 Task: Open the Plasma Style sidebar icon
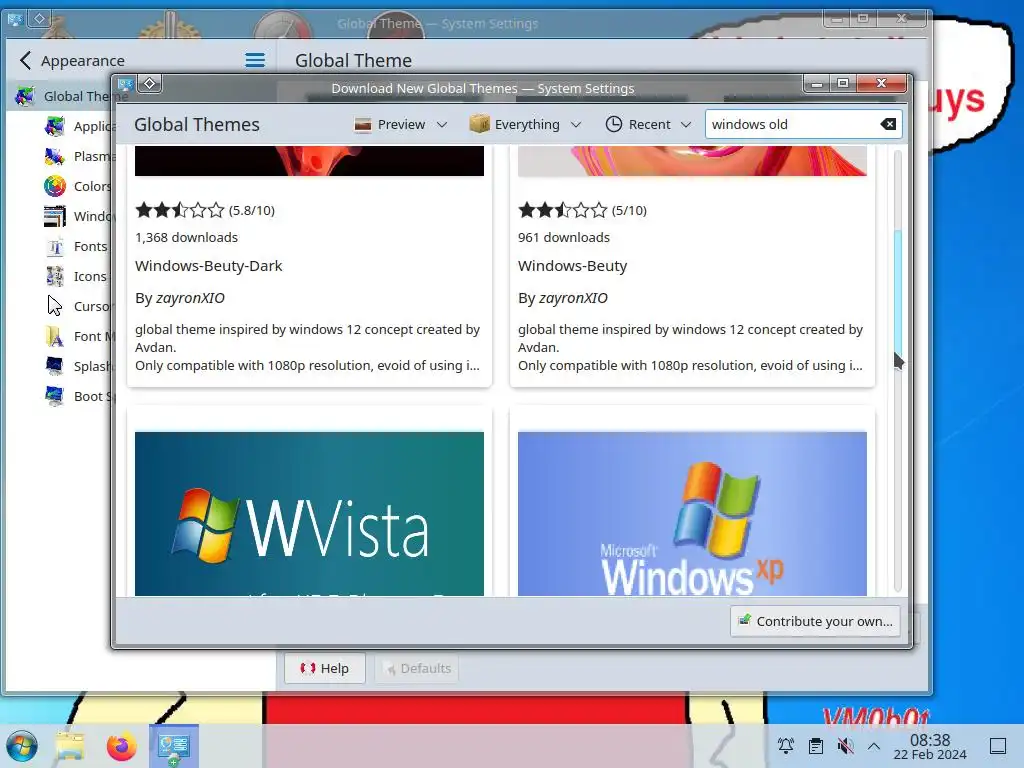click(55, 156)
